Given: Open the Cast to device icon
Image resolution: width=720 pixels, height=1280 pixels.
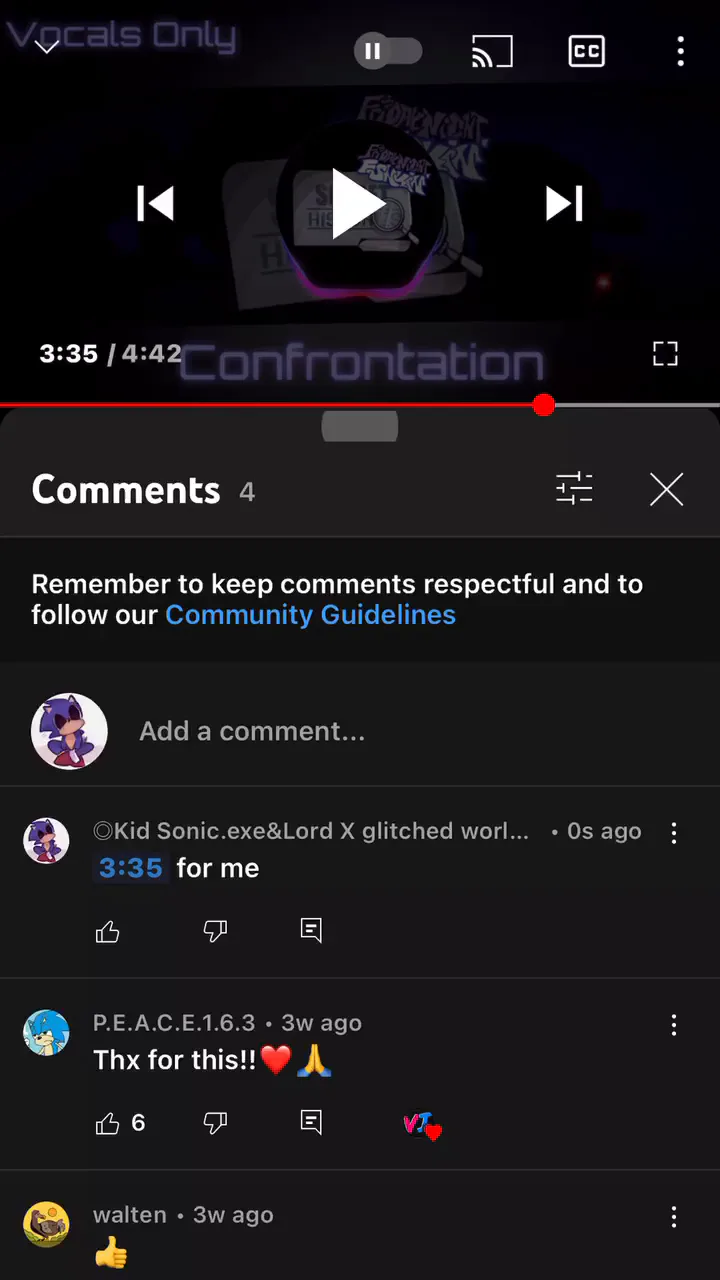Looking at the screenshot, I should point(492,51).
